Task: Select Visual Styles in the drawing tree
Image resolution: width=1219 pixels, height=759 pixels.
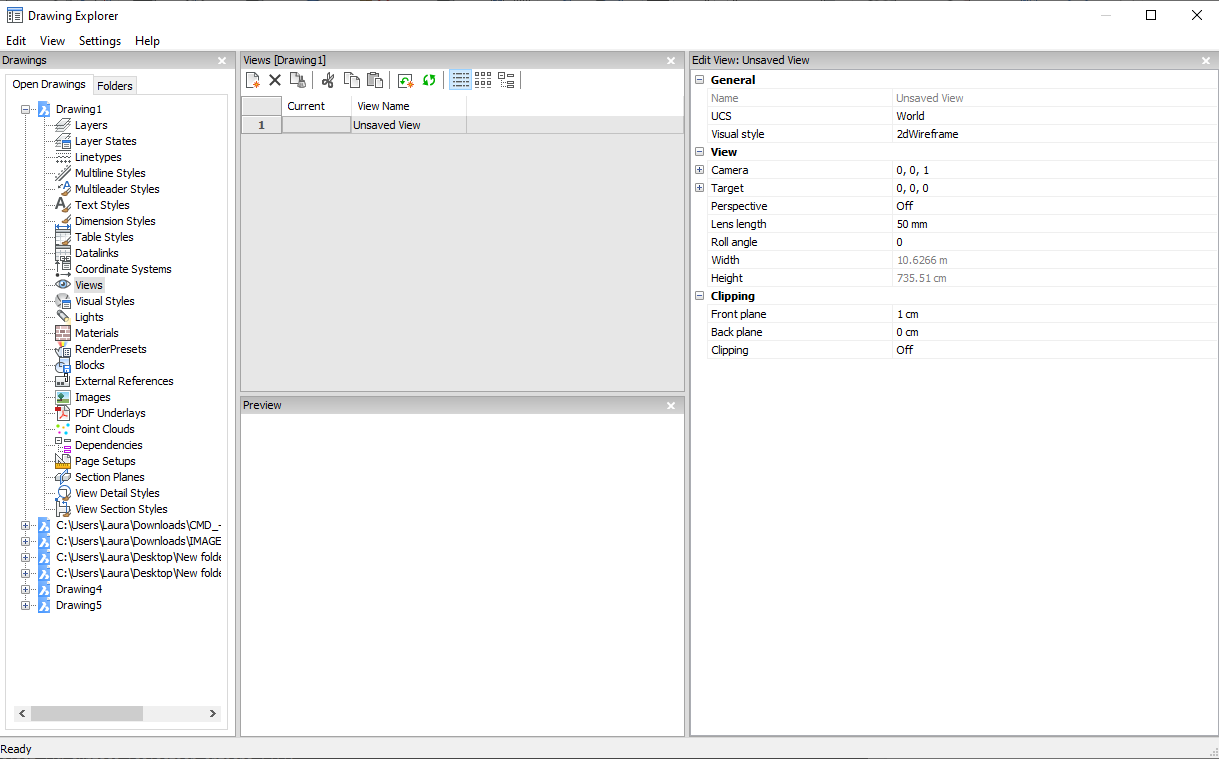Action: pos(104,301)
